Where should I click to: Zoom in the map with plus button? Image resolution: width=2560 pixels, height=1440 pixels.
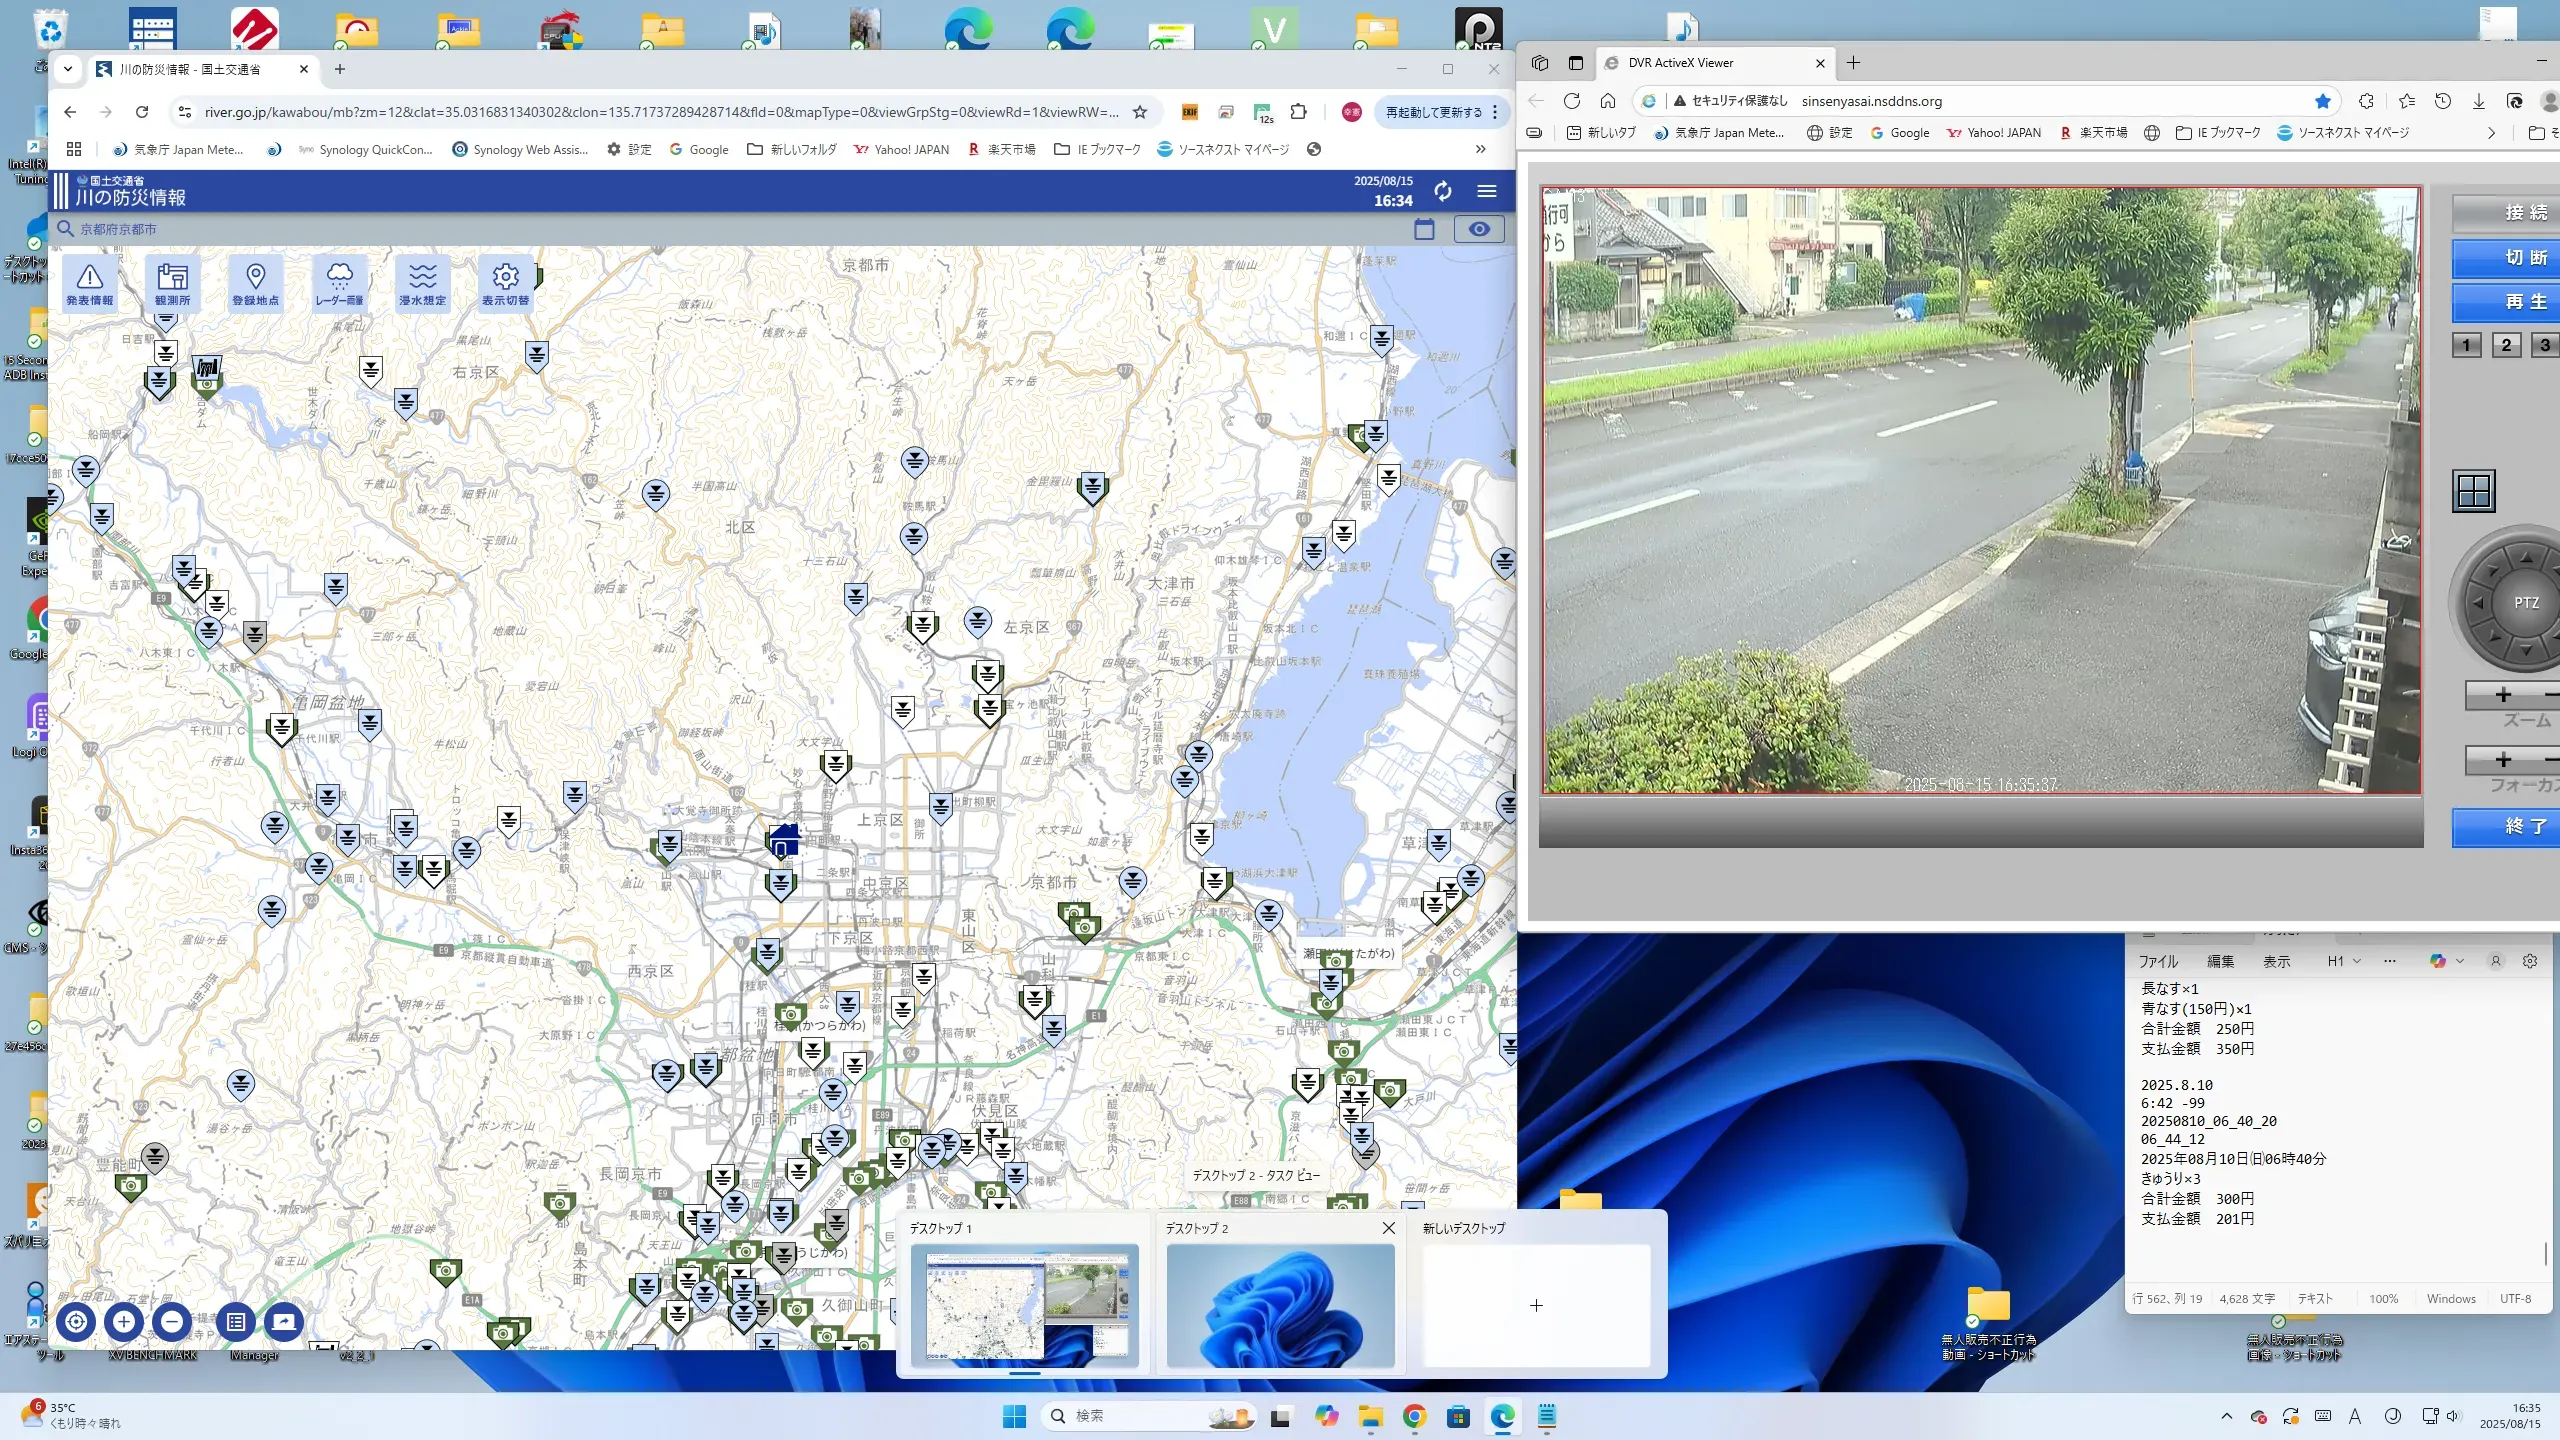click(x=124, y=1322)
